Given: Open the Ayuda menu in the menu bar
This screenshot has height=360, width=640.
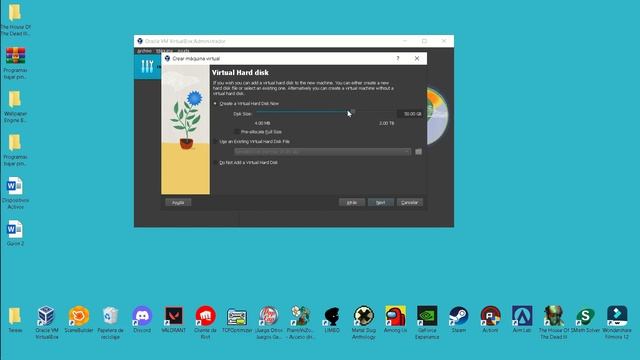Looking at the screenshot, I should pyautogui.click(x=183, y=51).
